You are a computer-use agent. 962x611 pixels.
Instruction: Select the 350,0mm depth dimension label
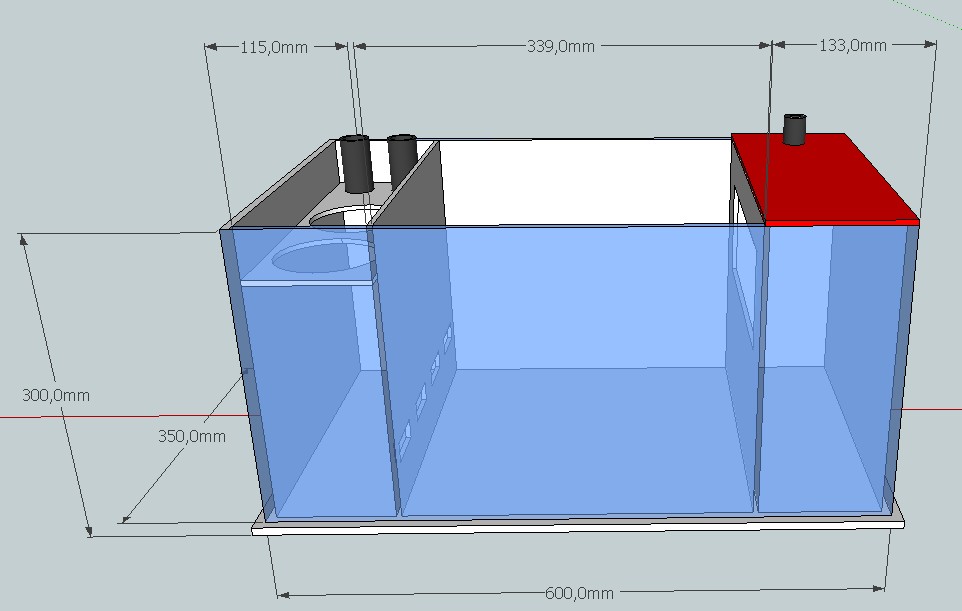[x=190, y=437]
